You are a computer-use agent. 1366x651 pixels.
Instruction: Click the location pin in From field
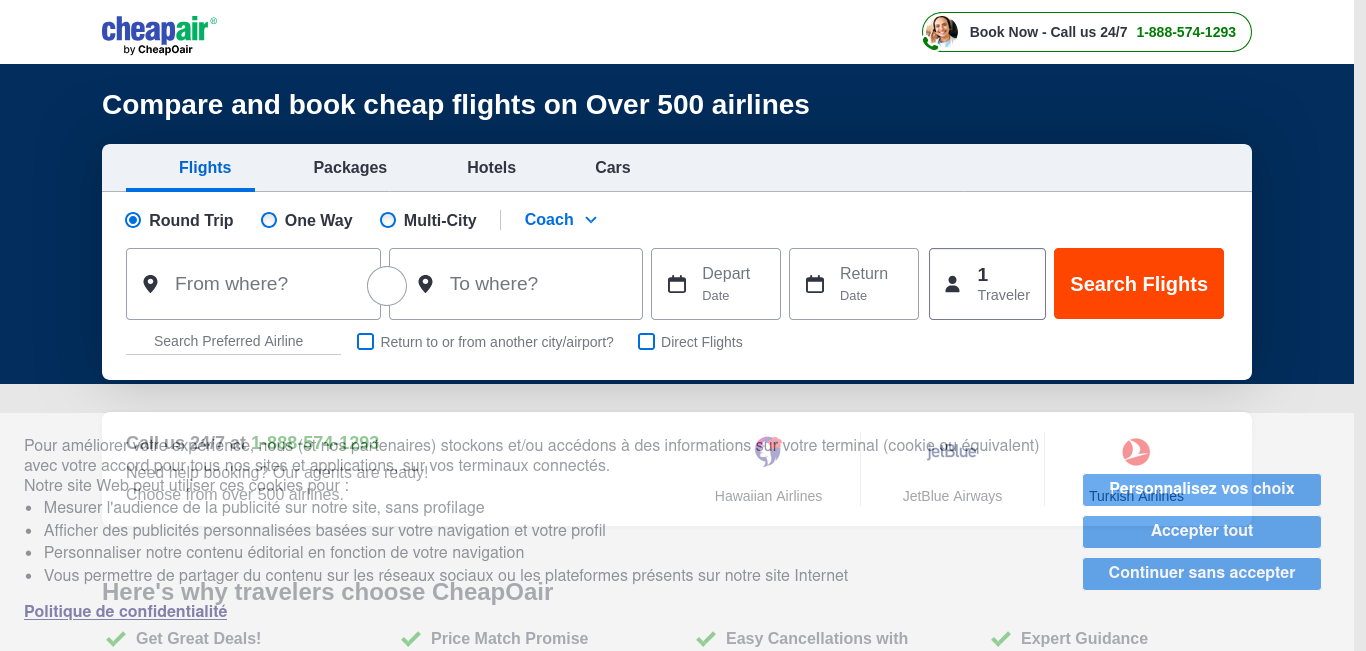pyautogui.click(x=151, y=284)
